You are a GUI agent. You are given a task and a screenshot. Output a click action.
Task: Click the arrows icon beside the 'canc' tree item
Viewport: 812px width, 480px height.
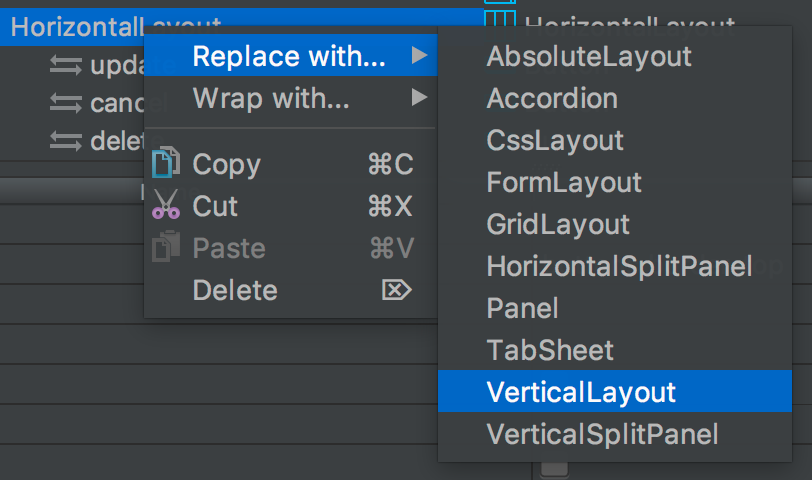click(66, 103)
